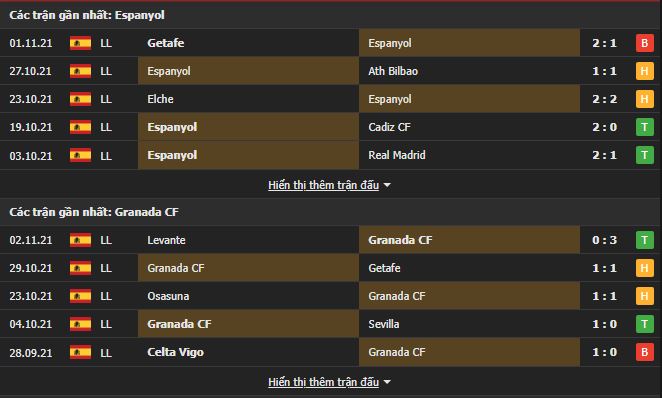Screen dimensions: 662x398
Task: Click the Spain flag on the 01.11.21 row
Action: click(80, 43)
